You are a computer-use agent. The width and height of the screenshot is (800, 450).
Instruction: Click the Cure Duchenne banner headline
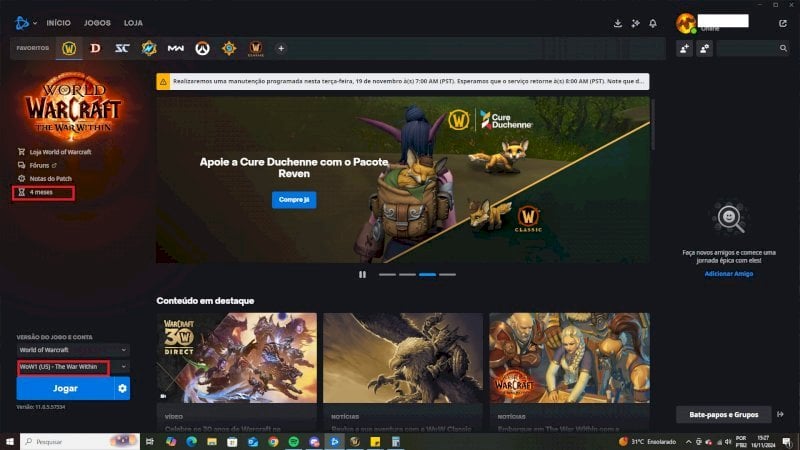click(294, 168)
